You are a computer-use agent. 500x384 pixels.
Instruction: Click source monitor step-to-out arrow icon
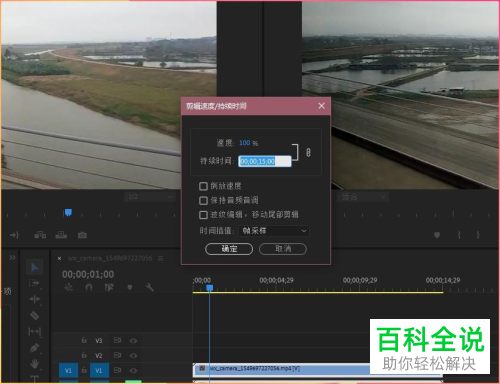click(x=14, y=235)
